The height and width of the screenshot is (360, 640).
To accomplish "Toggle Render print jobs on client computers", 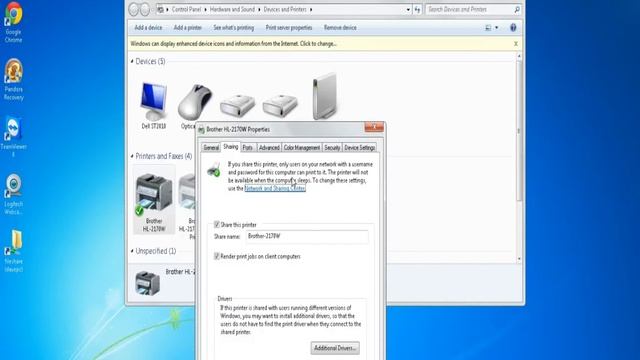I will (217, 256).
